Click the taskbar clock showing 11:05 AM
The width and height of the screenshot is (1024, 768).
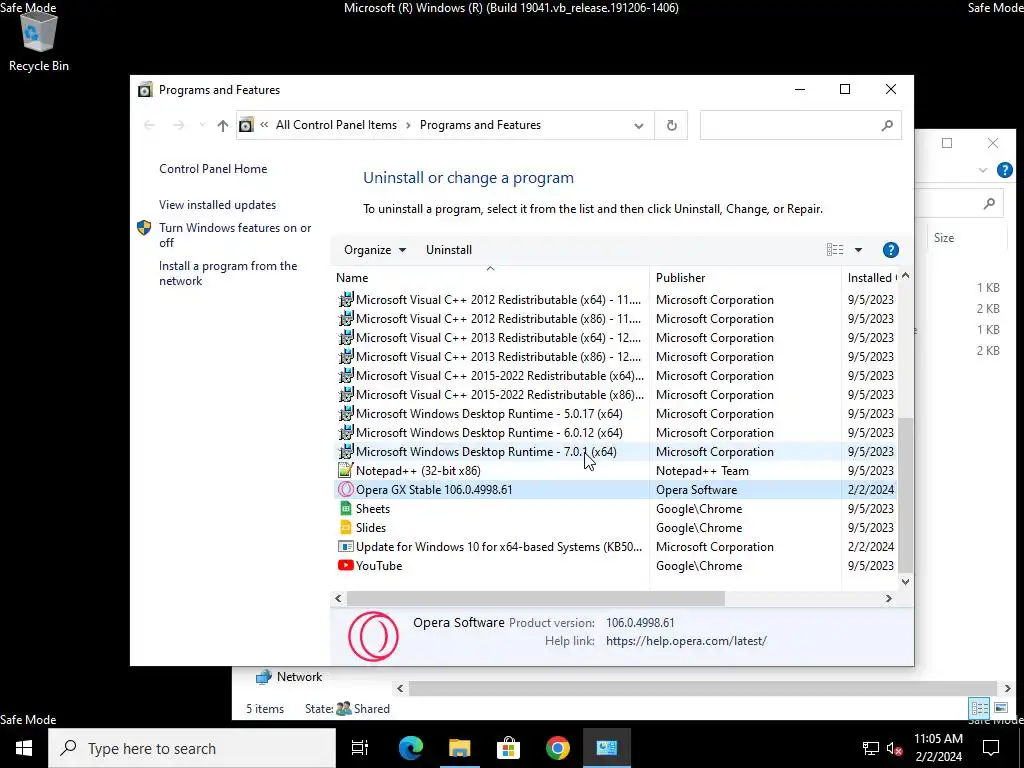pyautogui.click(x=938, y=748)
